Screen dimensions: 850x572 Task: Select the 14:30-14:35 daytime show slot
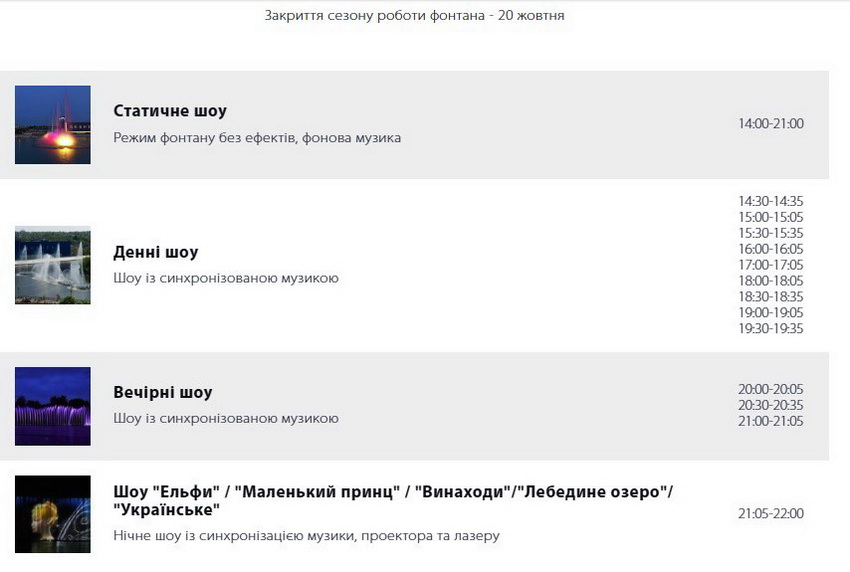[770, 201]
